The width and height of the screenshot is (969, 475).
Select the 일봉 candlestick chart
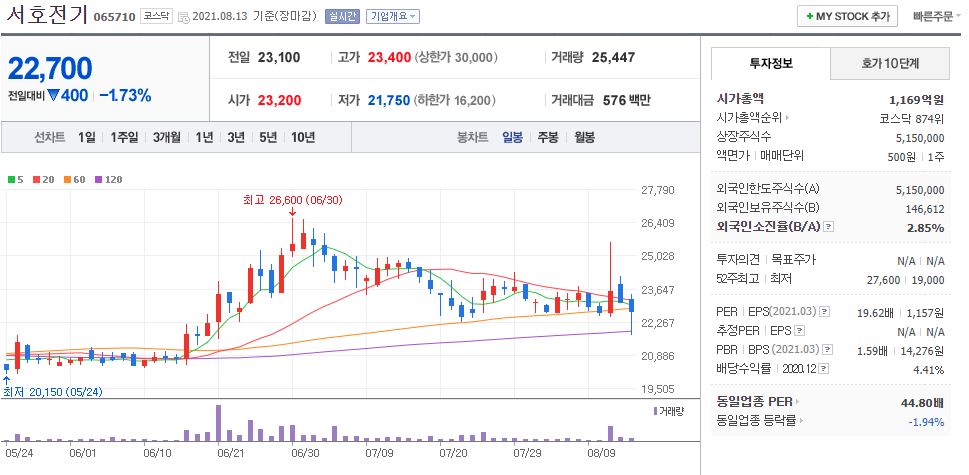click(512, 137)
